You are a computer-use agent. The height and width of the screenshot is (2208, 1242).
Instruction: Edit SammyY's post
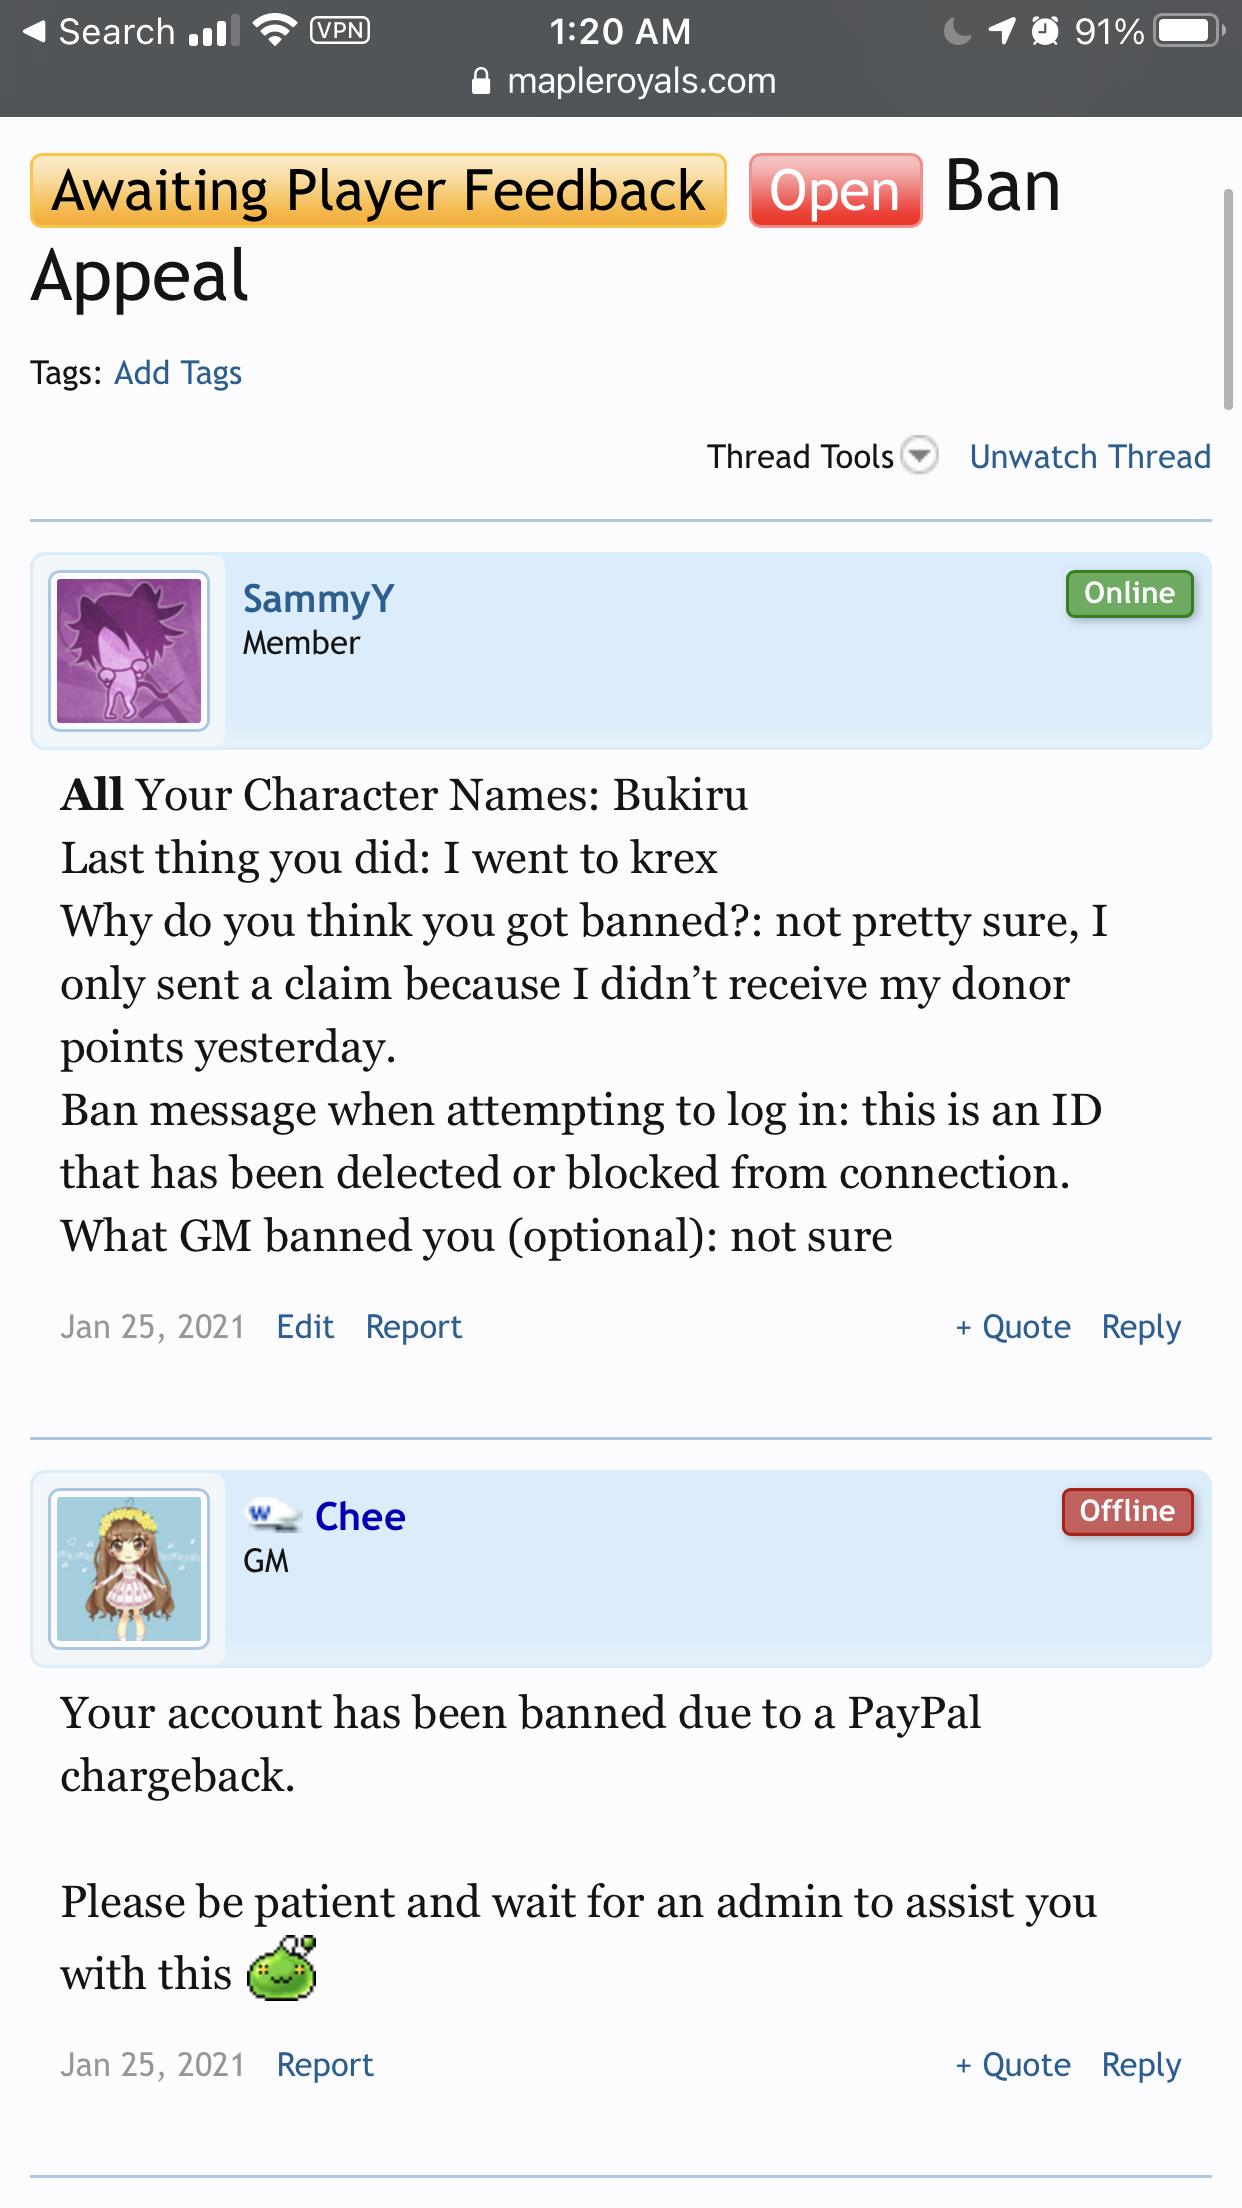pos(305,1327)
